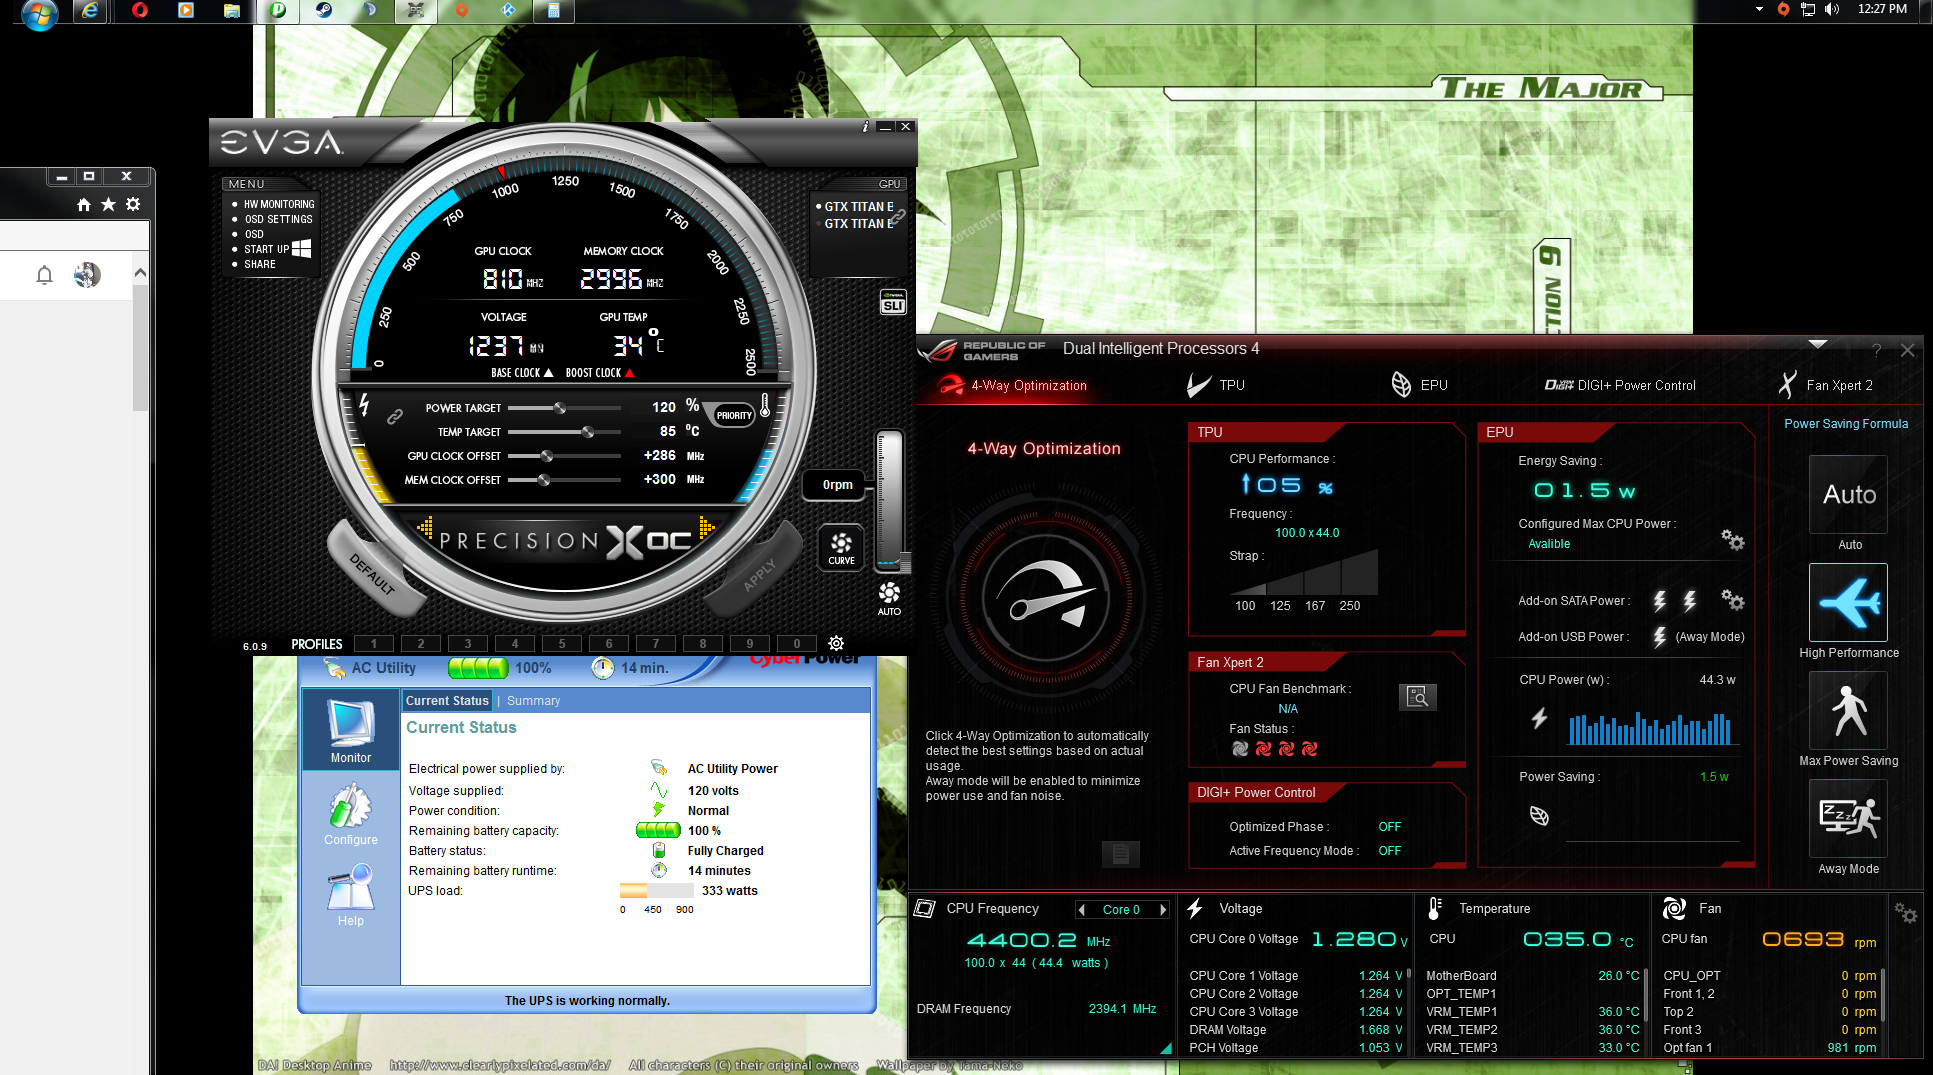Click the notification bell icon in the left window
Viewport: 1933px width, 1075px height.
click(44, 275)
